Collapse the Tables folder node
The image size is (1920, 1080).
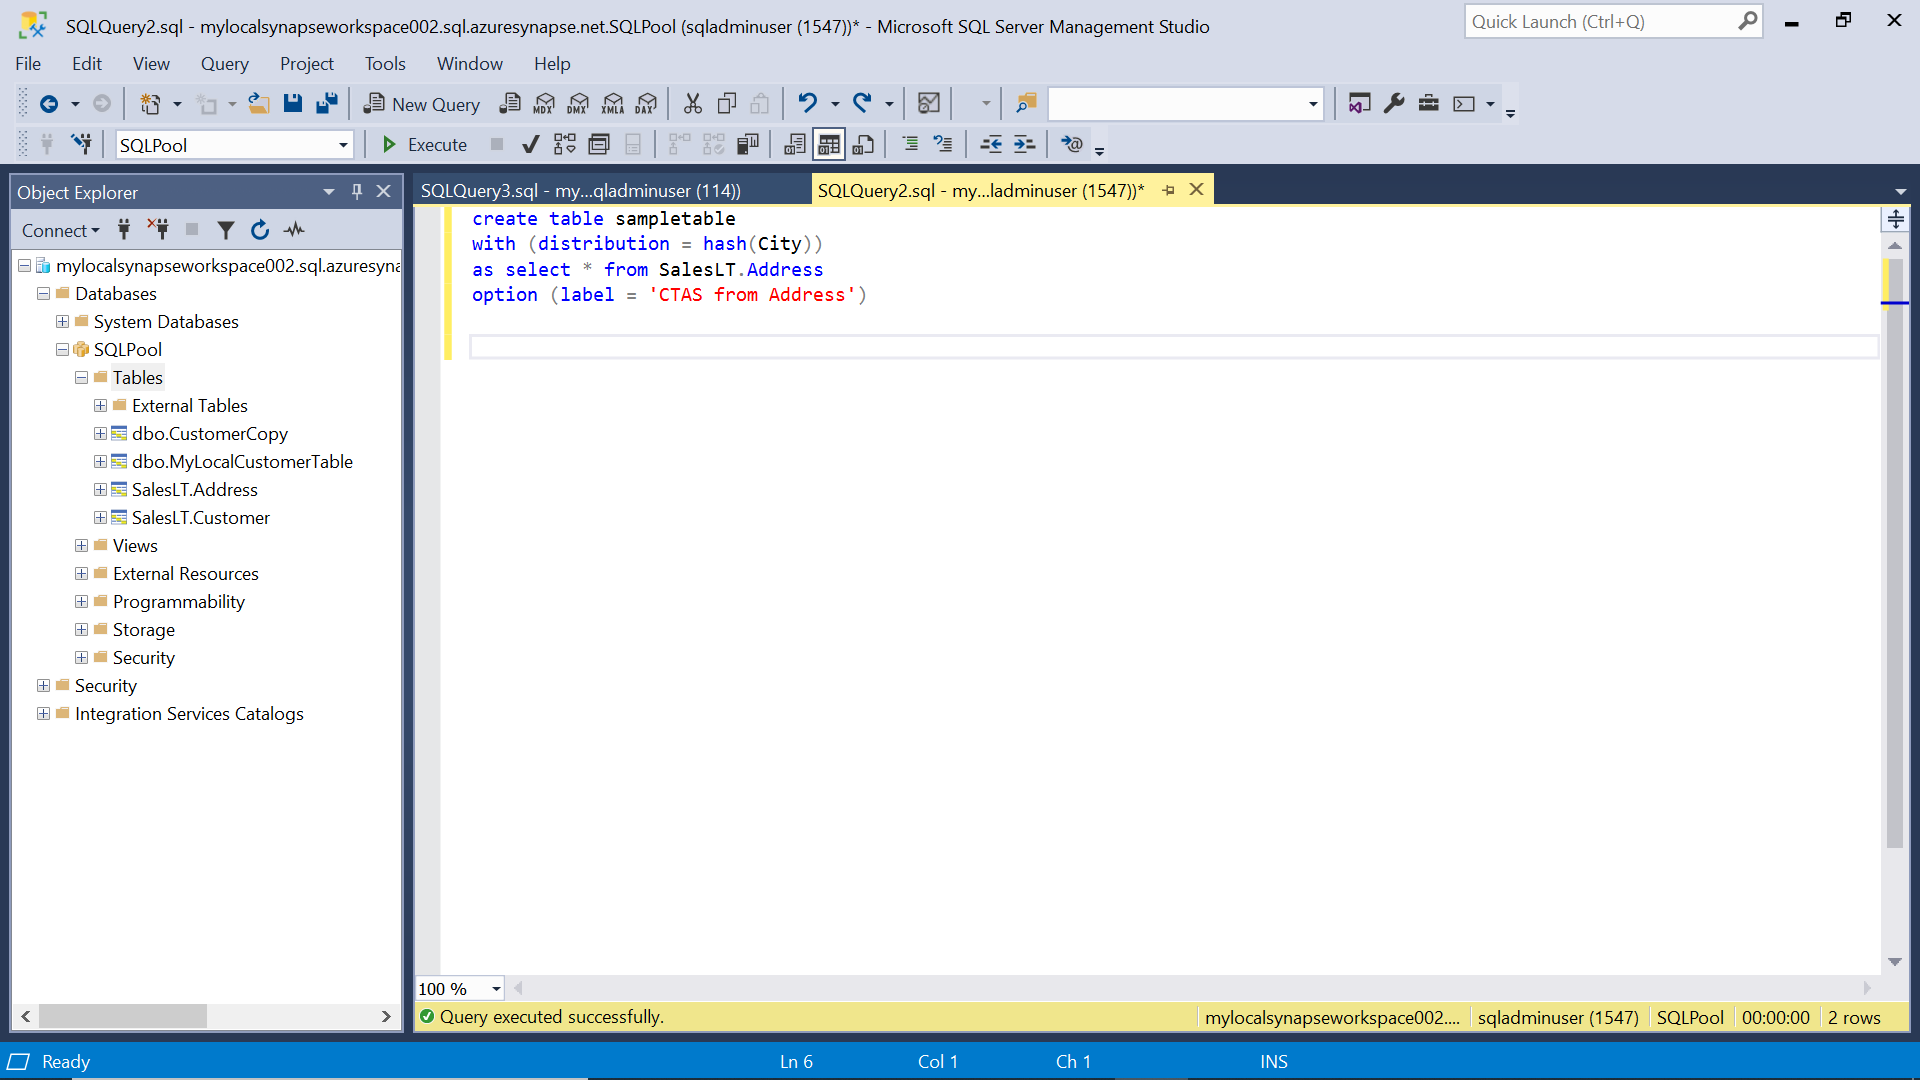(x=81, y=378)
